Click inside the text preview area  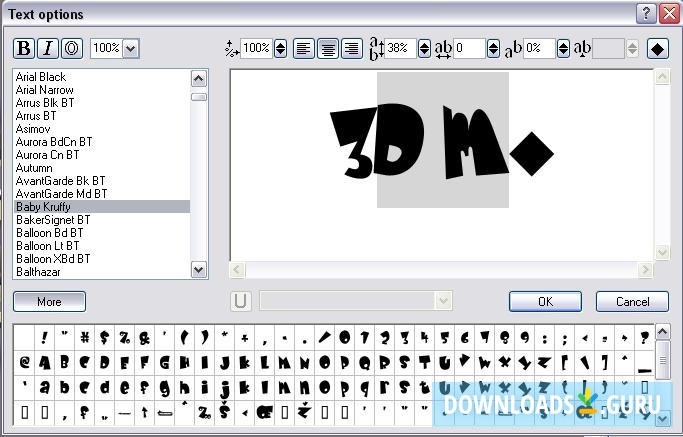[442, 166]
